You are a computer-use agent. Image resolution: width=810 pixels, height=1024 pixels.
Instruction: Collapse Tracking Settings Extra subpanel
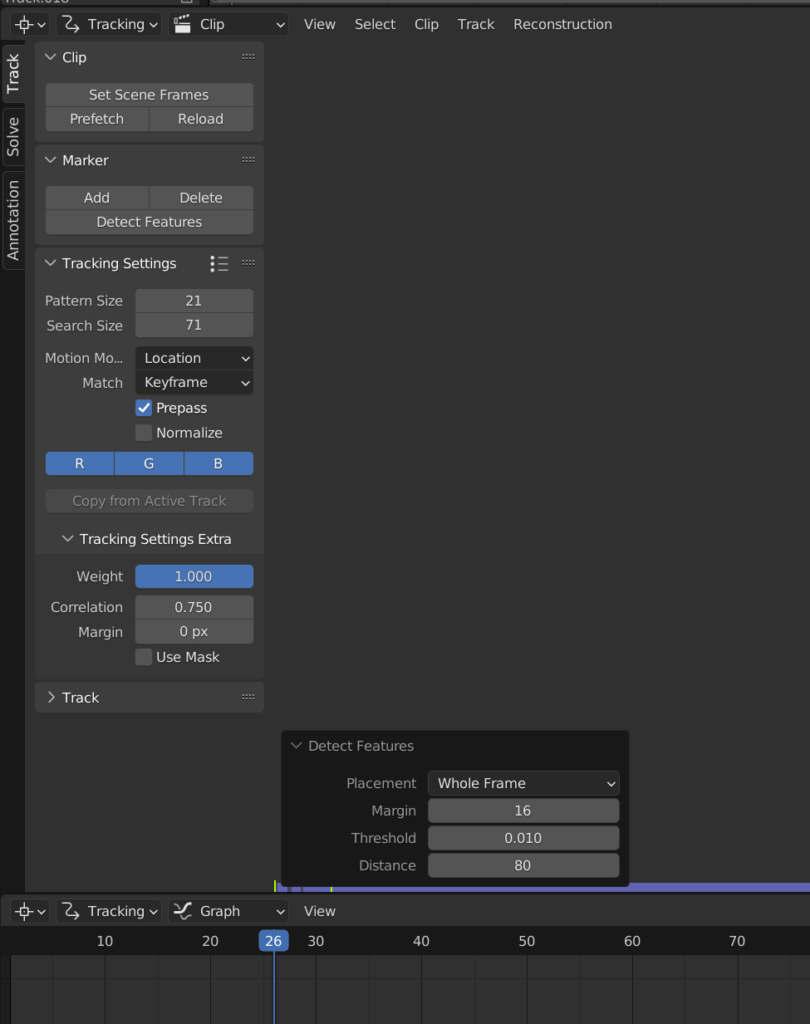click(x=67, y=539)
